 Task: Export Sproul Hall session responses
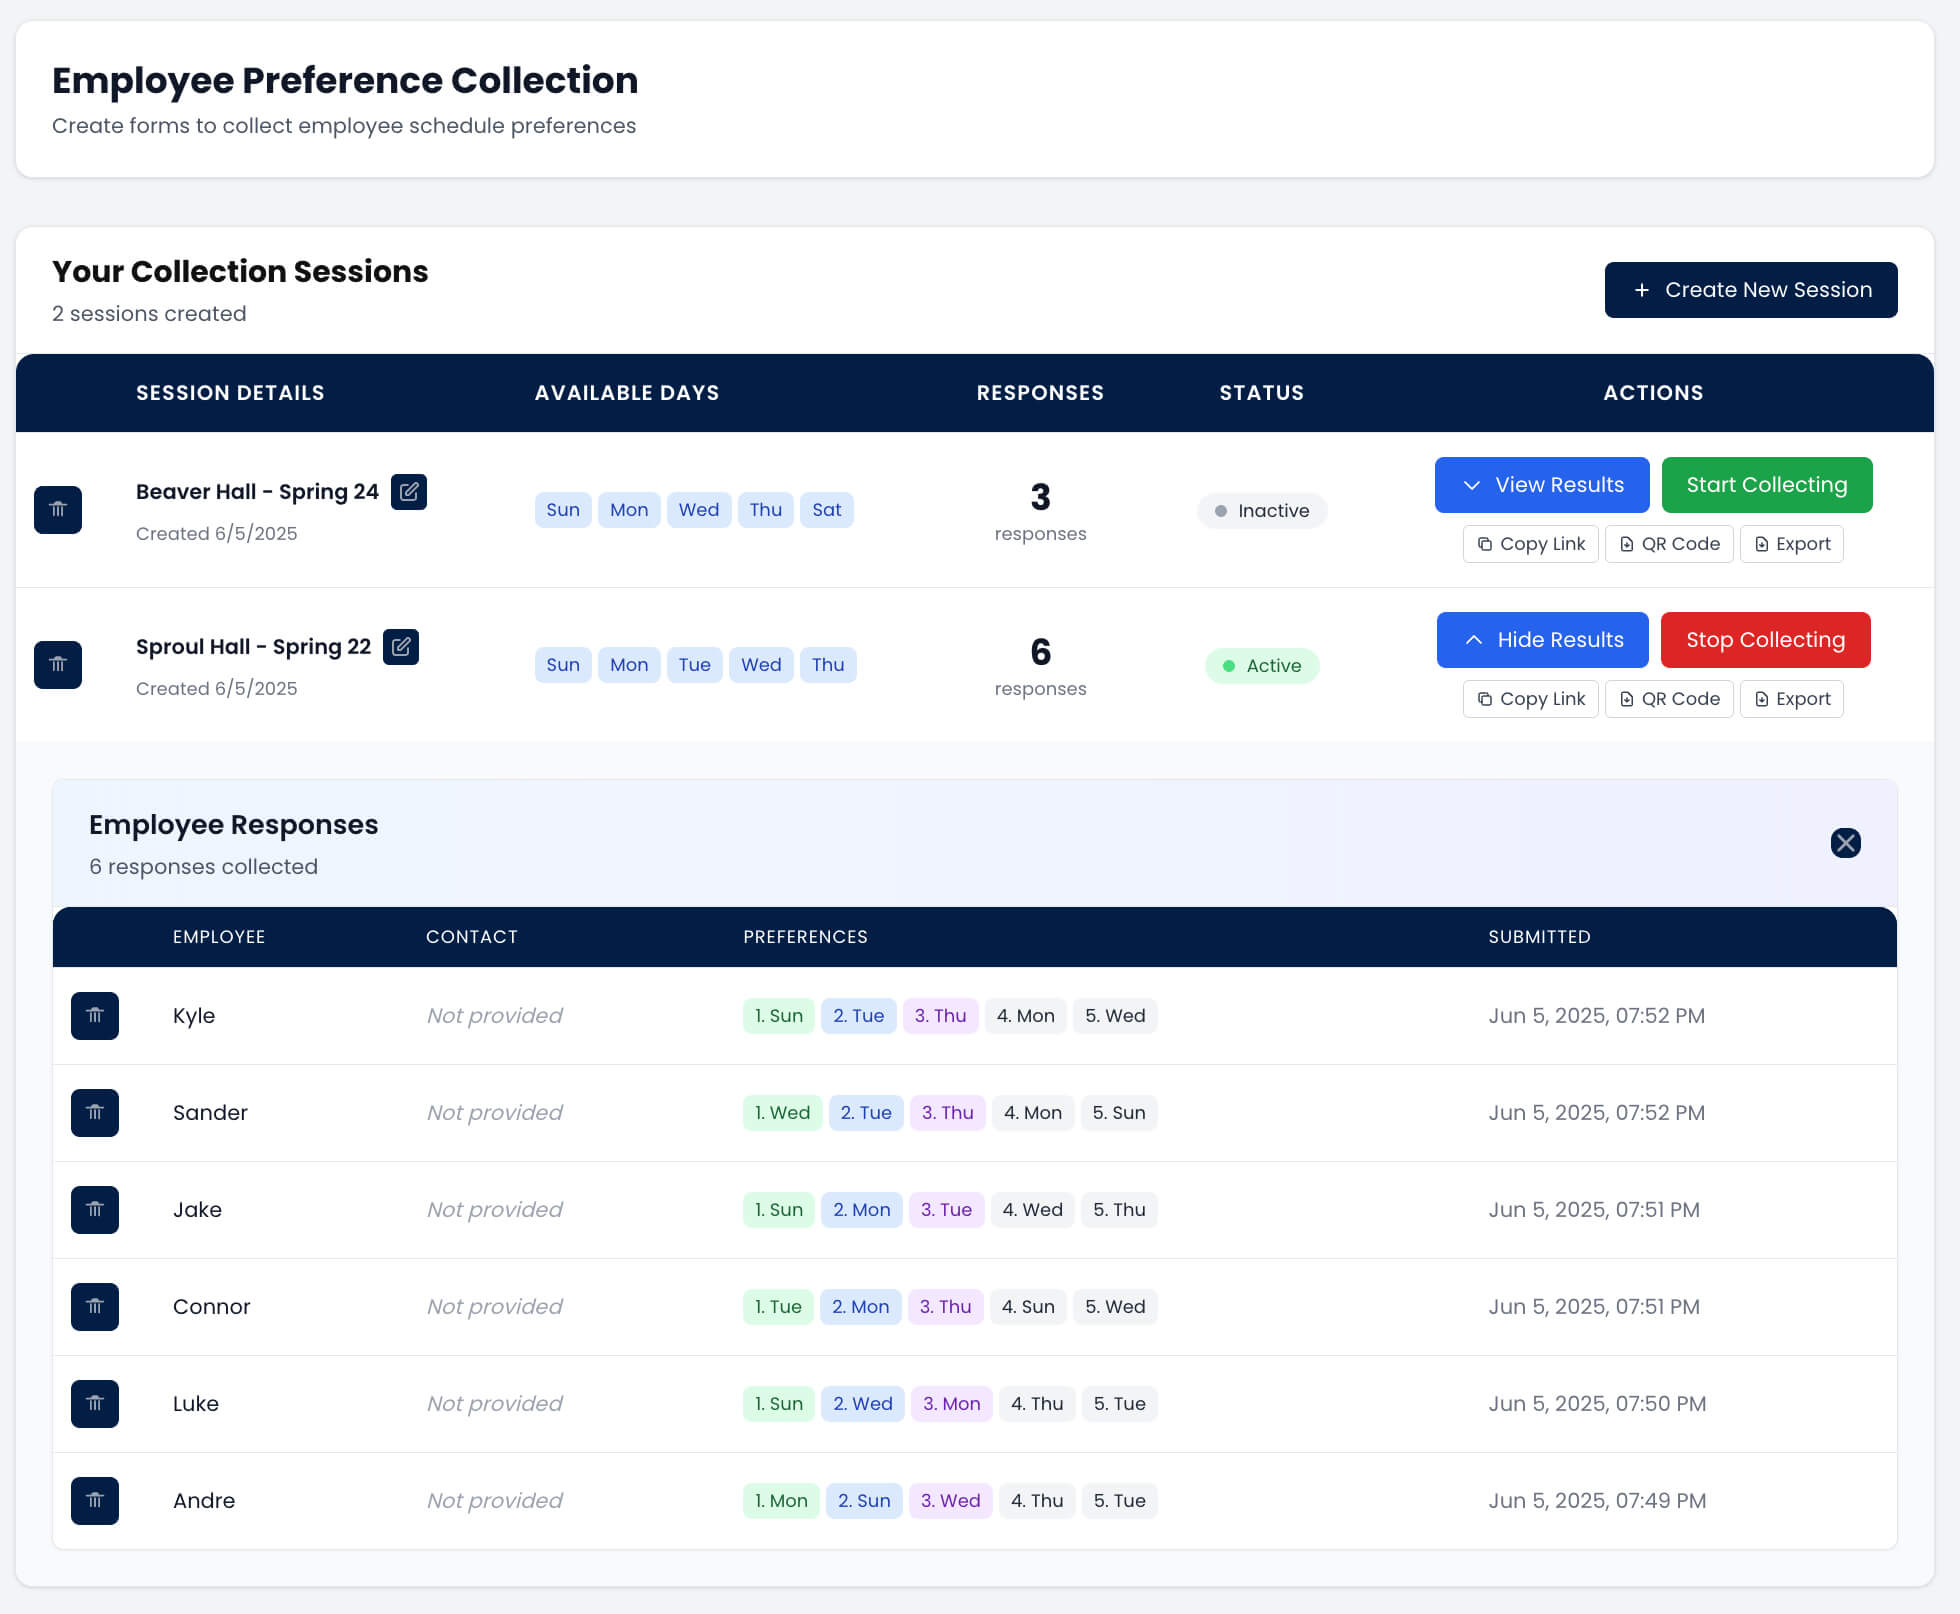coord(1792,699)
